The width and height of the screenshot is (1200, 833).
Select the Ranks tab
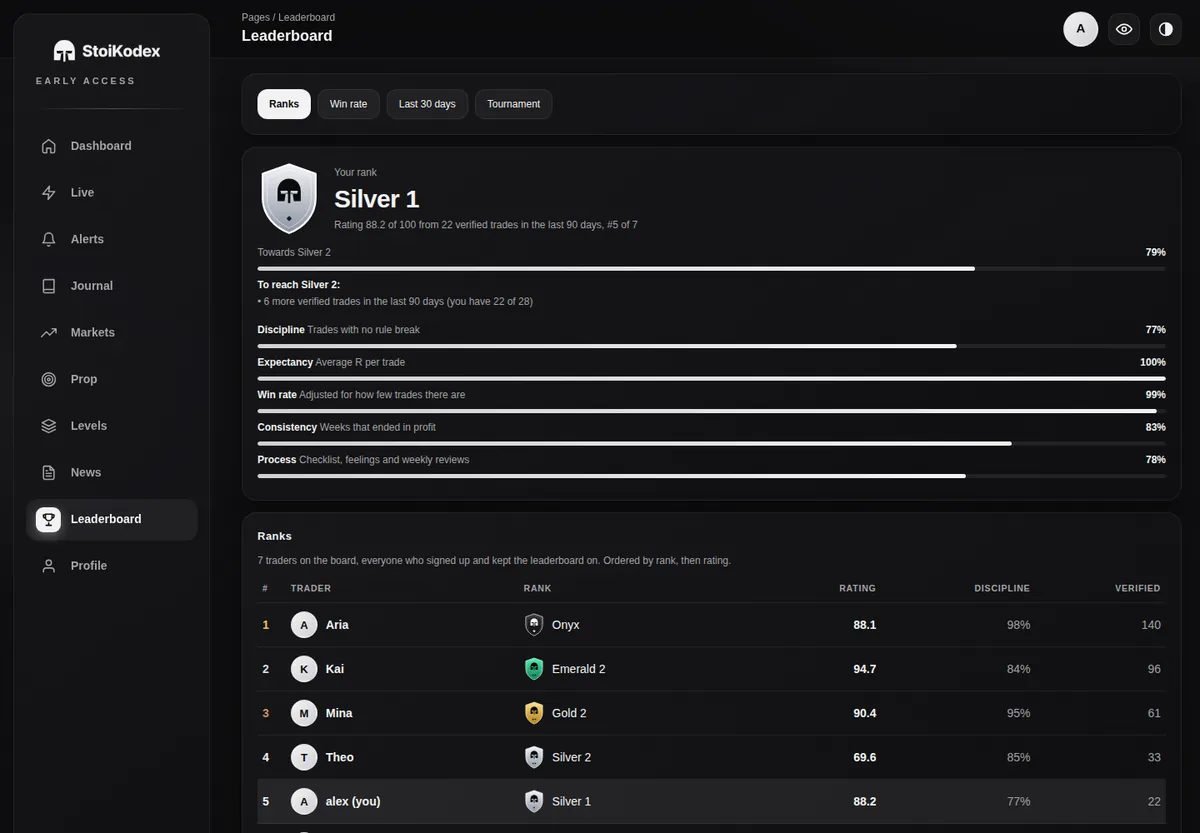284,104
